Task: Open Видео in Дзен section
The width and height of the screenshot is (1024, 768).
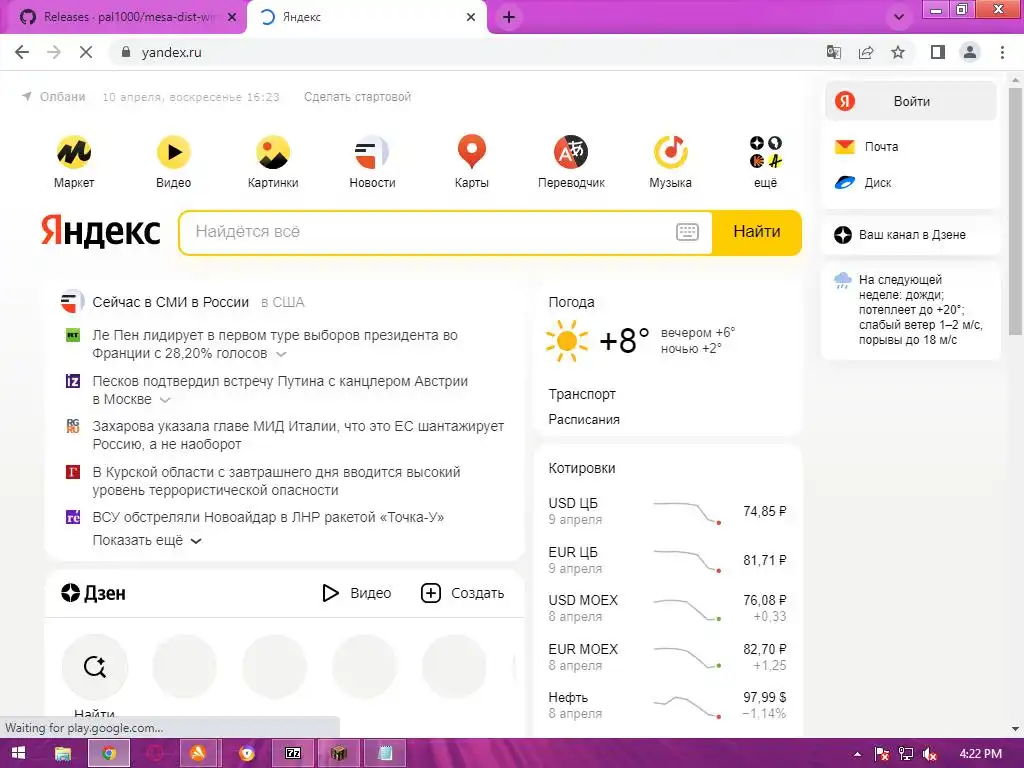Action: (357, 593)
